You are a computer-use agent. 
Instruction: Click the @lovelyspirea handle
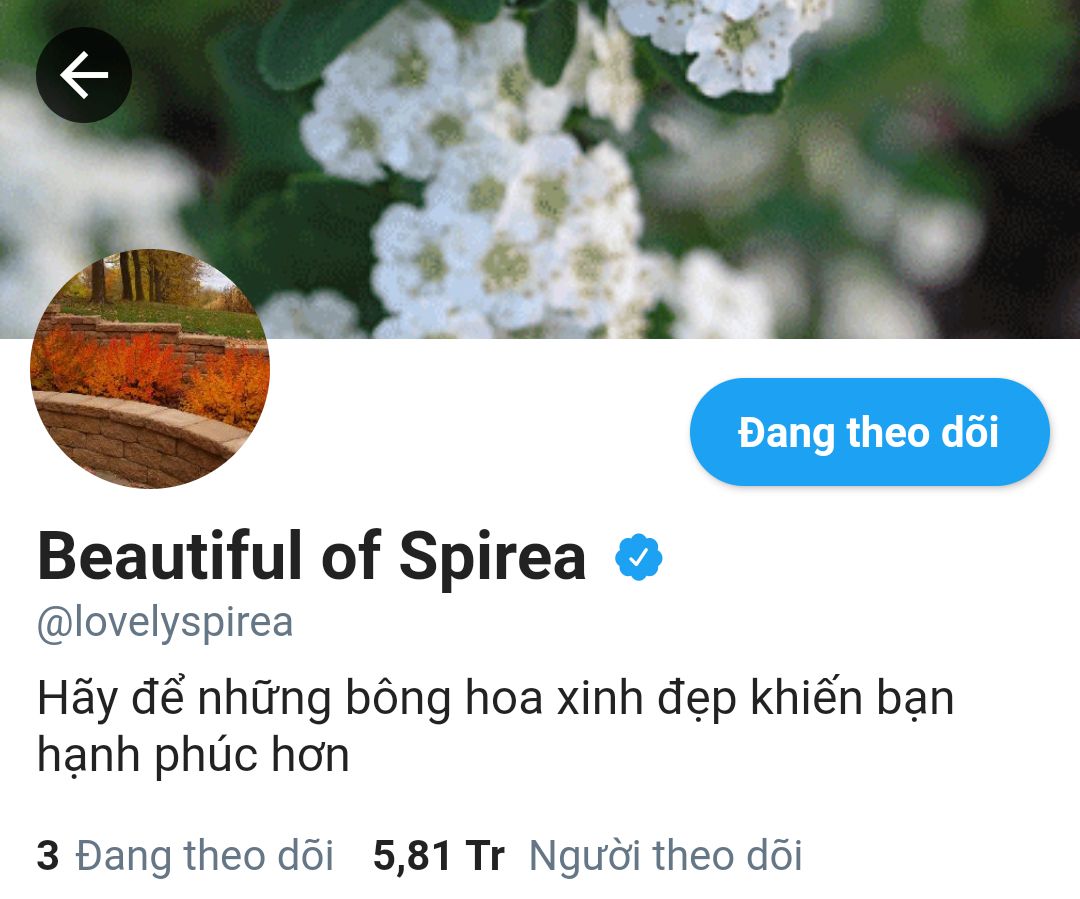point(165,623)
